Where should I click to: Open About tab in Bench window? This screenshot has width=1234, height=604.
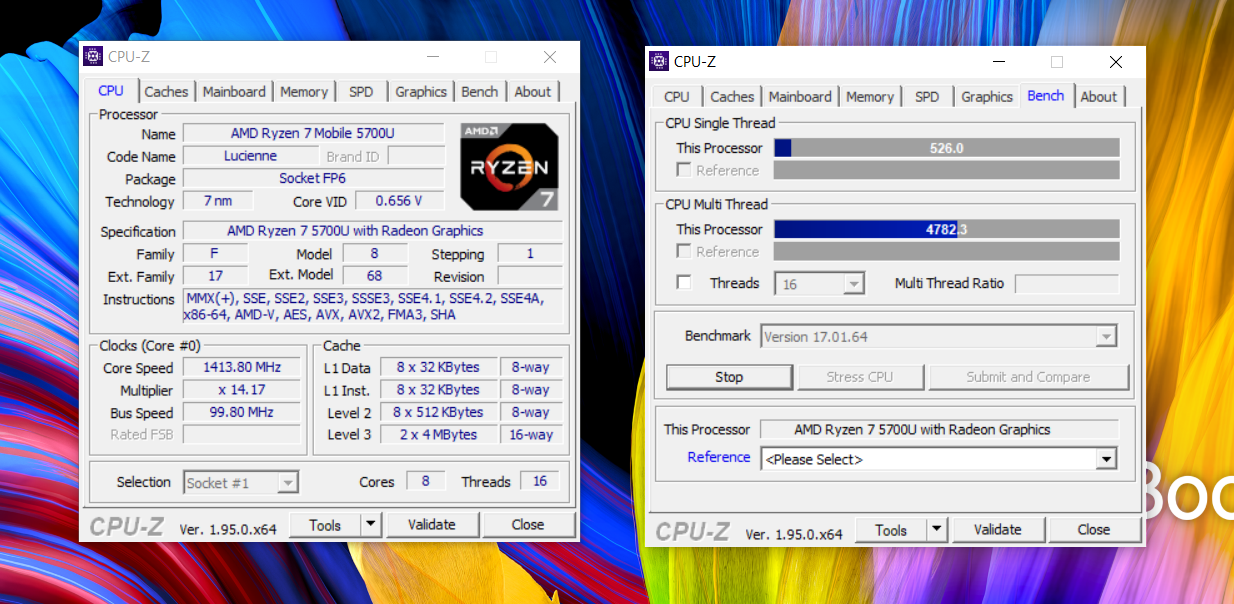click(1099, 97)
